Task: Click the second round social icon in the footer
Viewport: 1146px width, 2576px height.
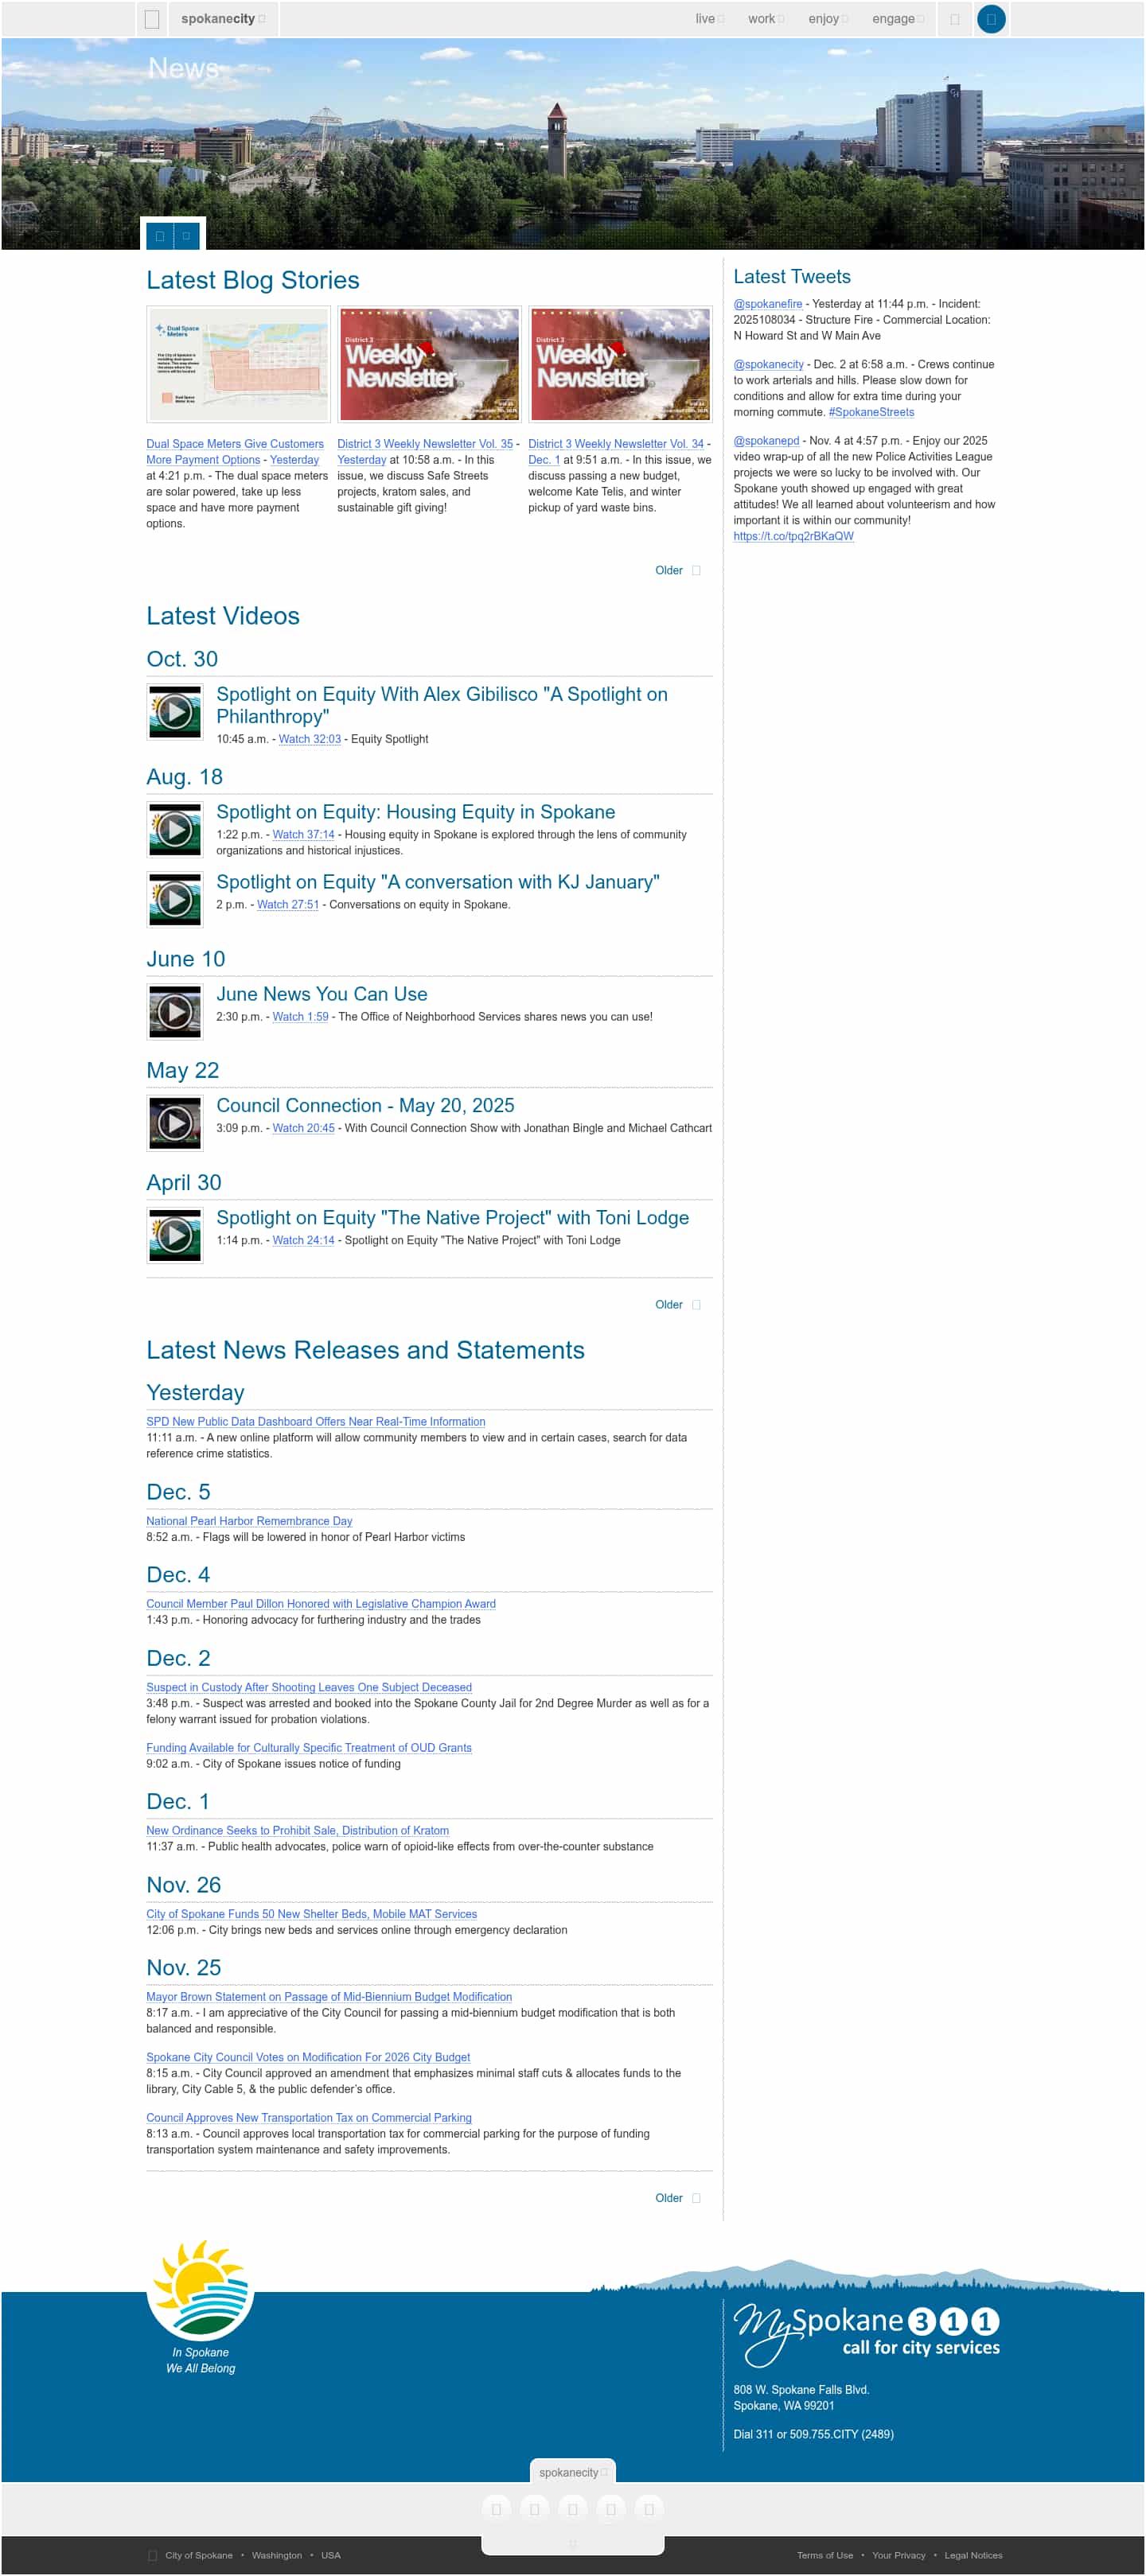Action: click(534, 2508)
